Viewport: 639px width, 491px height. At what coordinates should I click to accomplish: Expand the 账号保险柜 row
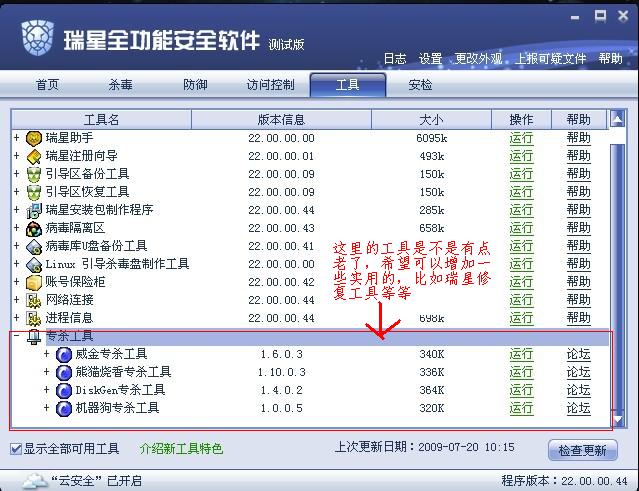(x=16, y=281)
